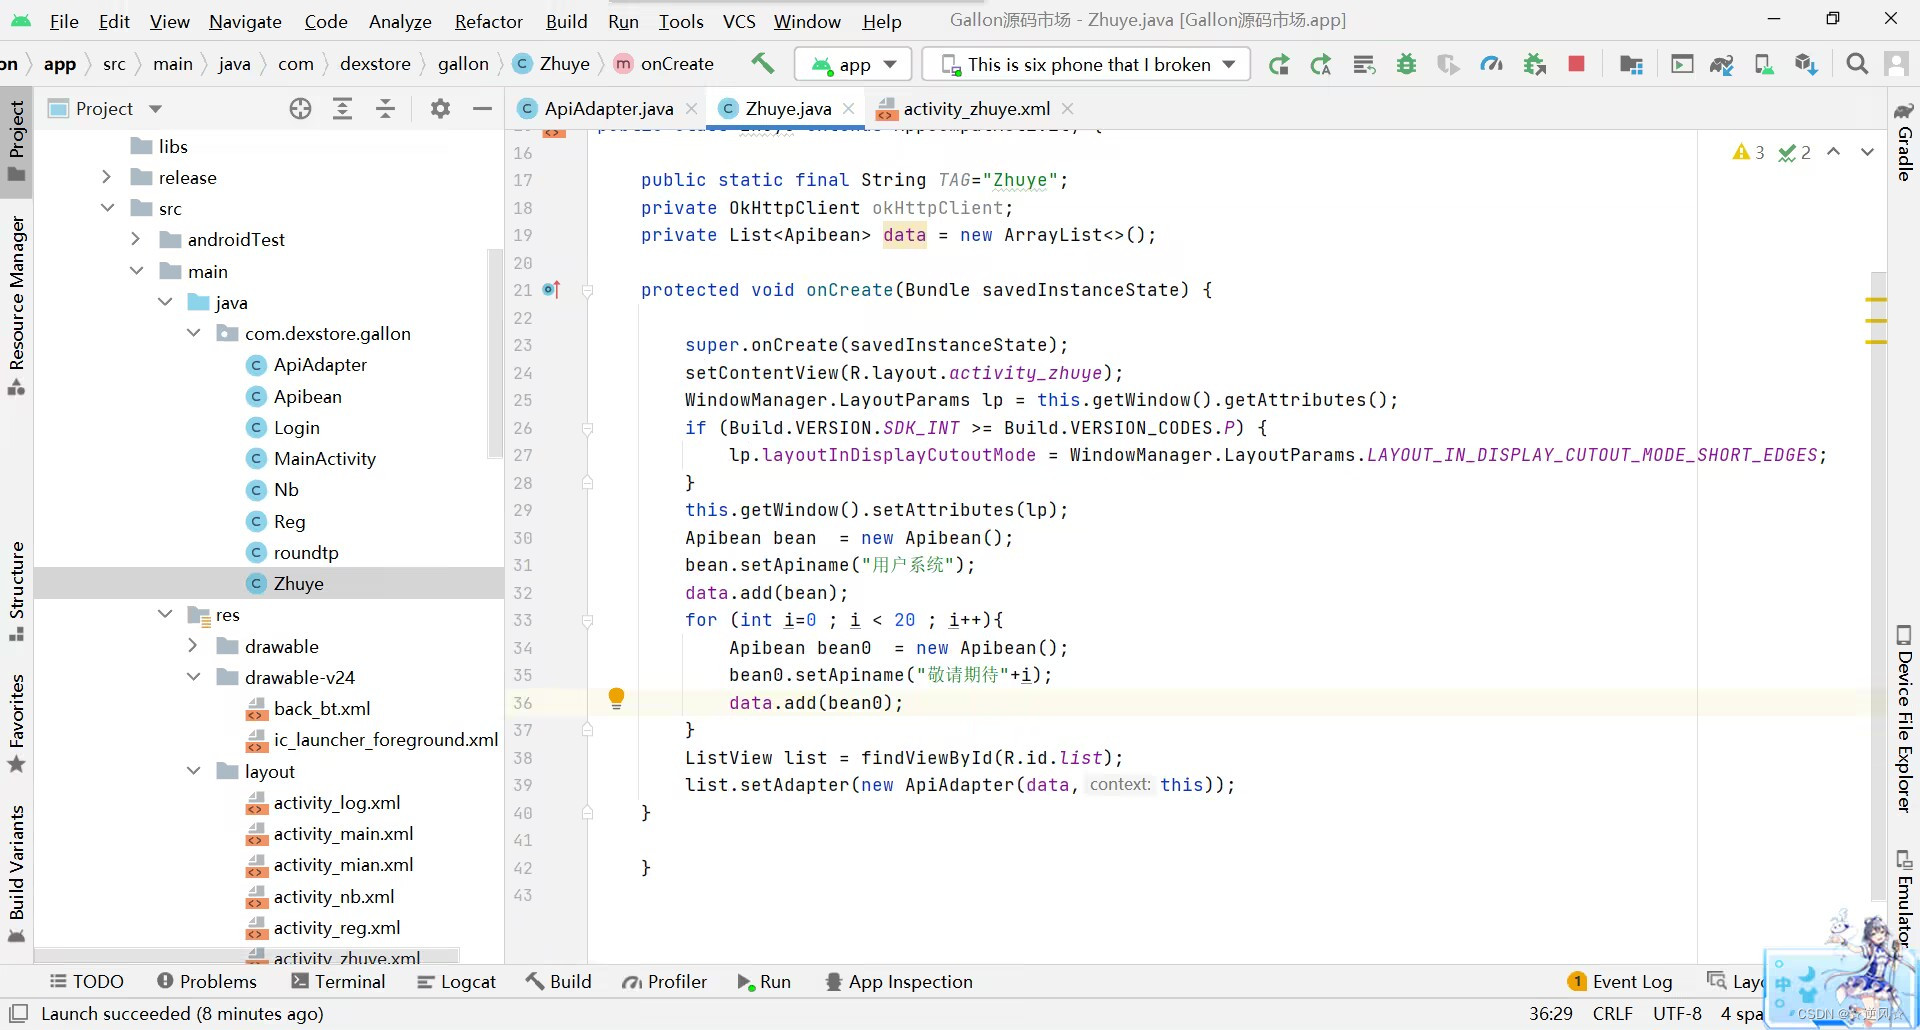
Task: Open the Problems tool window
Action: 207,982
